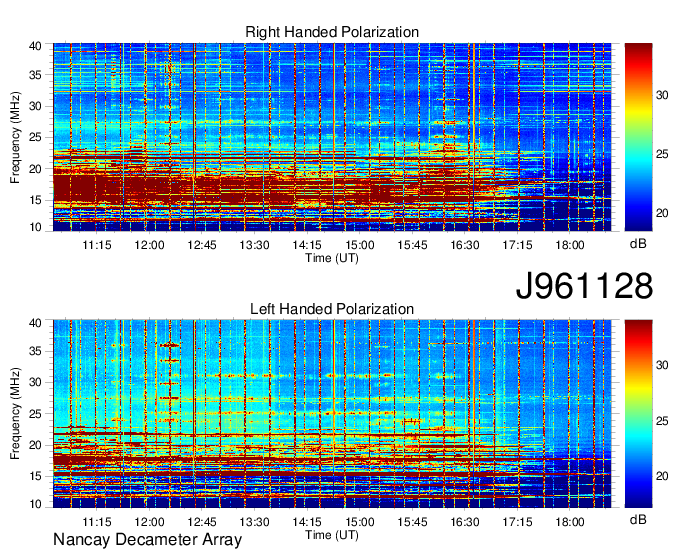
Task: Click the Right Handed Polarization title
Action: click(332, 32)
